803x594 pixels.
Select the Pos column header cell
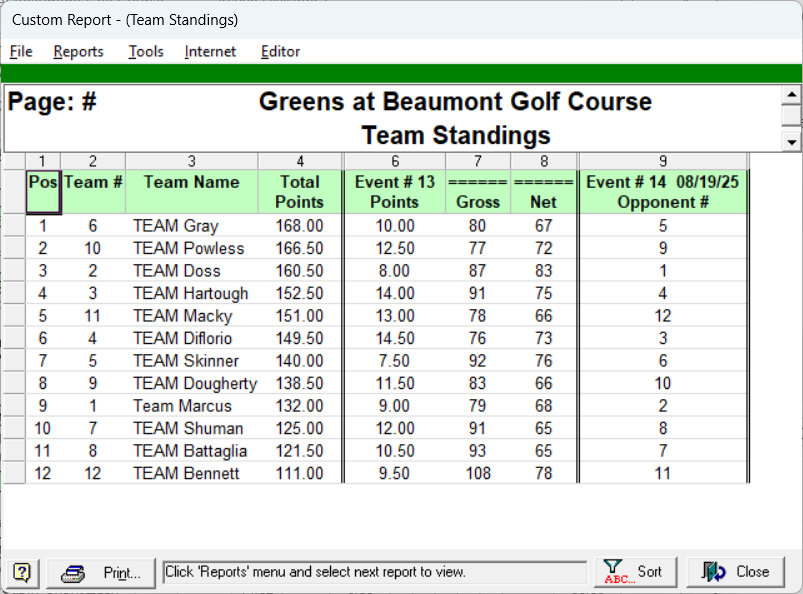(x=43, y=191)
